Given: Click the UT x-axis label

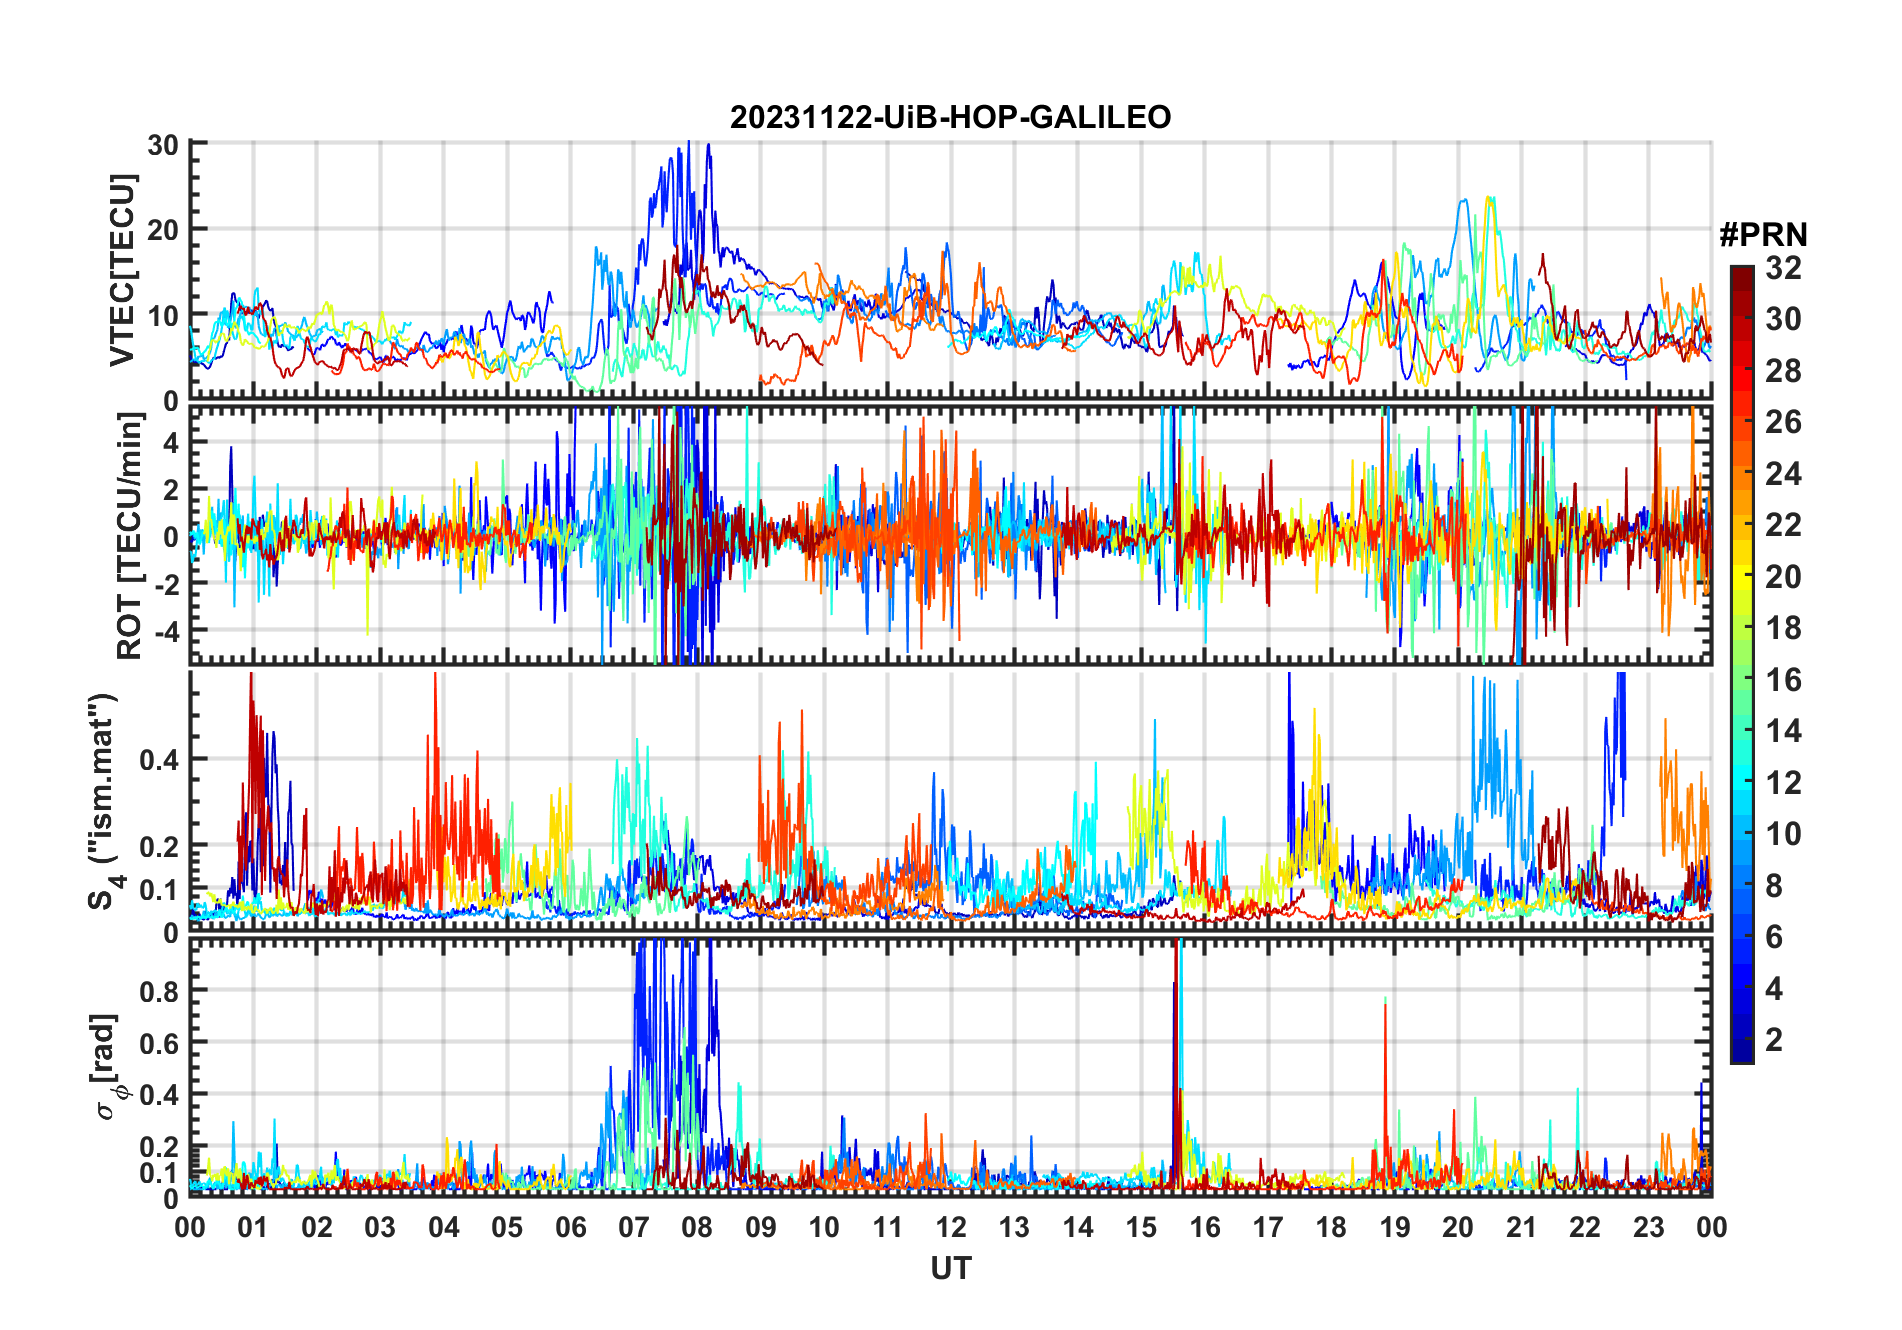Looking at the screenshot, I should [950, 1268].
